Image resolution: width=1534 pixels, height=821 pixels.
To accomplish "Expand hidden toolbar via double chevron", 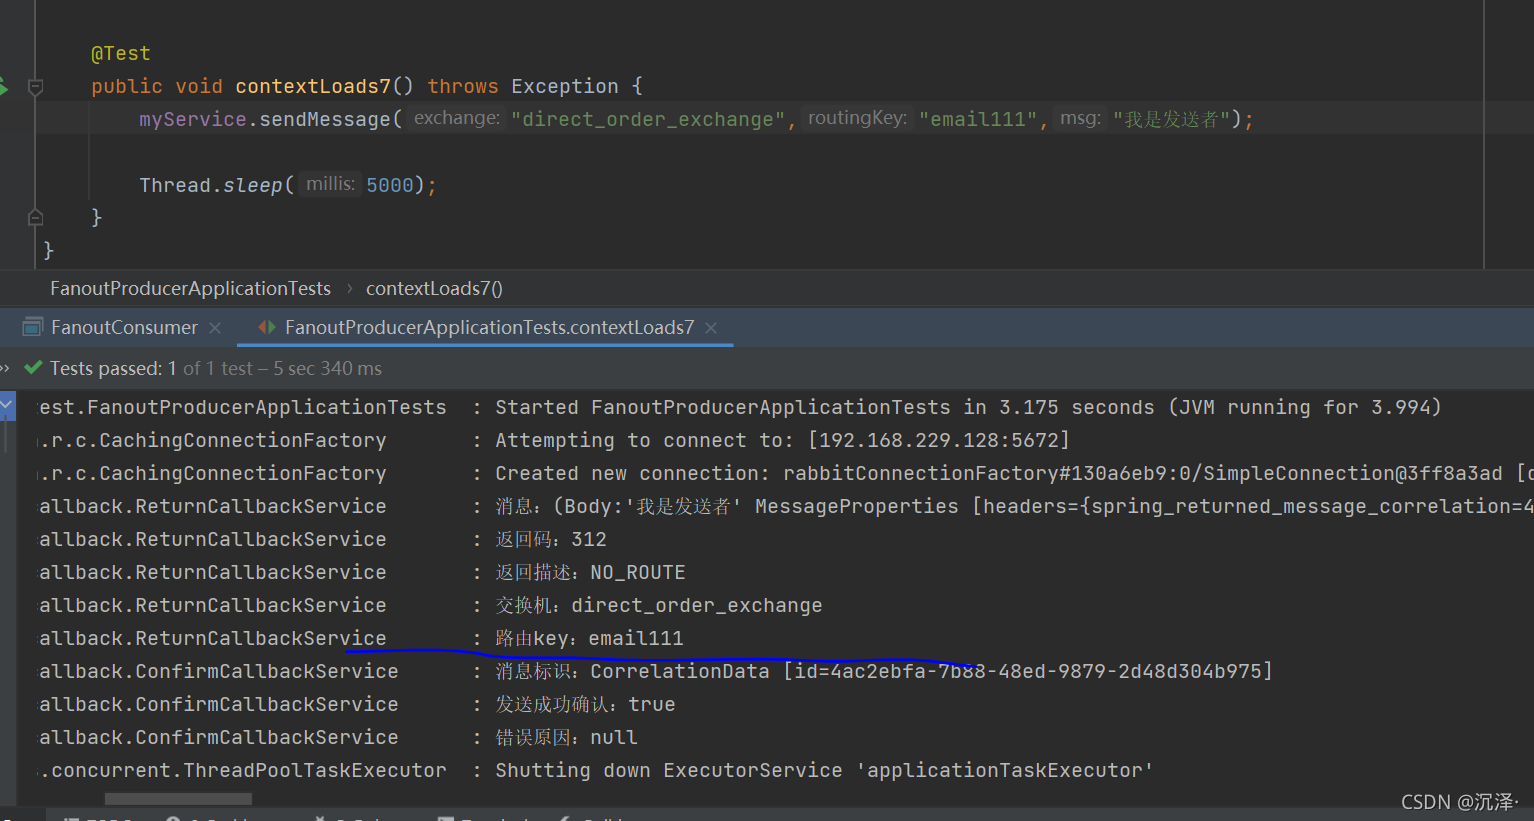I will tap(4, 368).
